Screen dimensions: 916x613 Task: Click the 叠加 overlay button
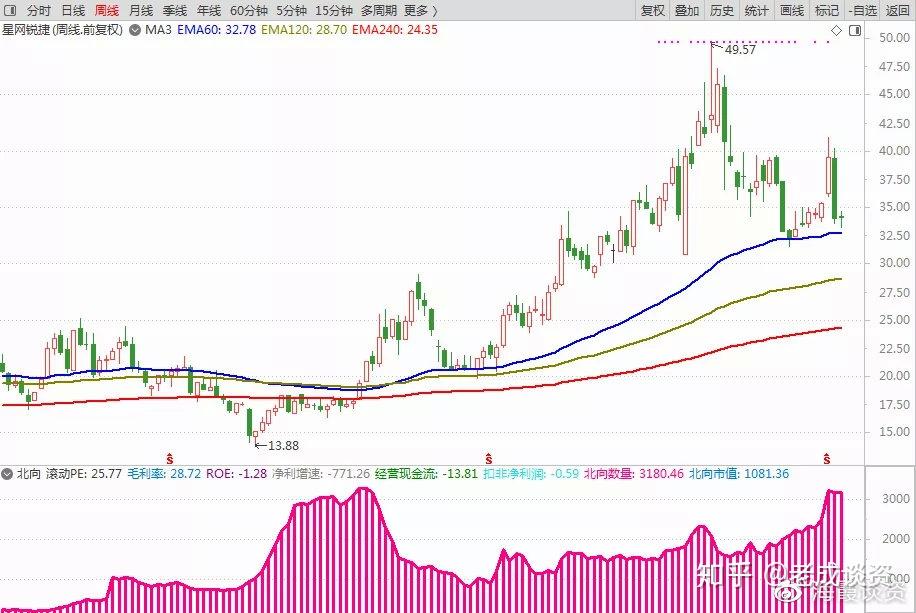(687, 11)
